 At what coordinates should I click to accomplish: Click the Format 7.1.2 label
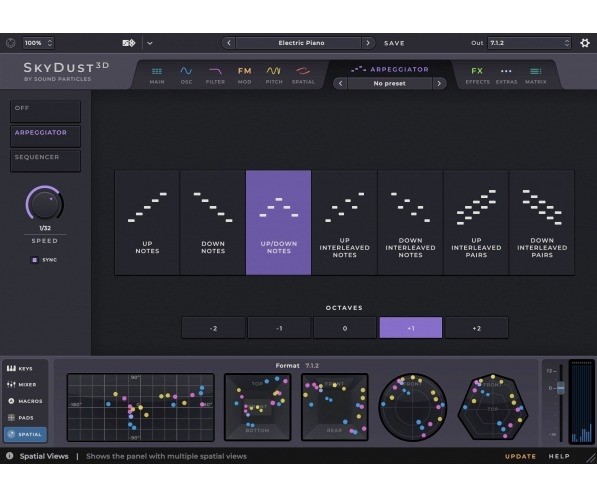point(297,366)
